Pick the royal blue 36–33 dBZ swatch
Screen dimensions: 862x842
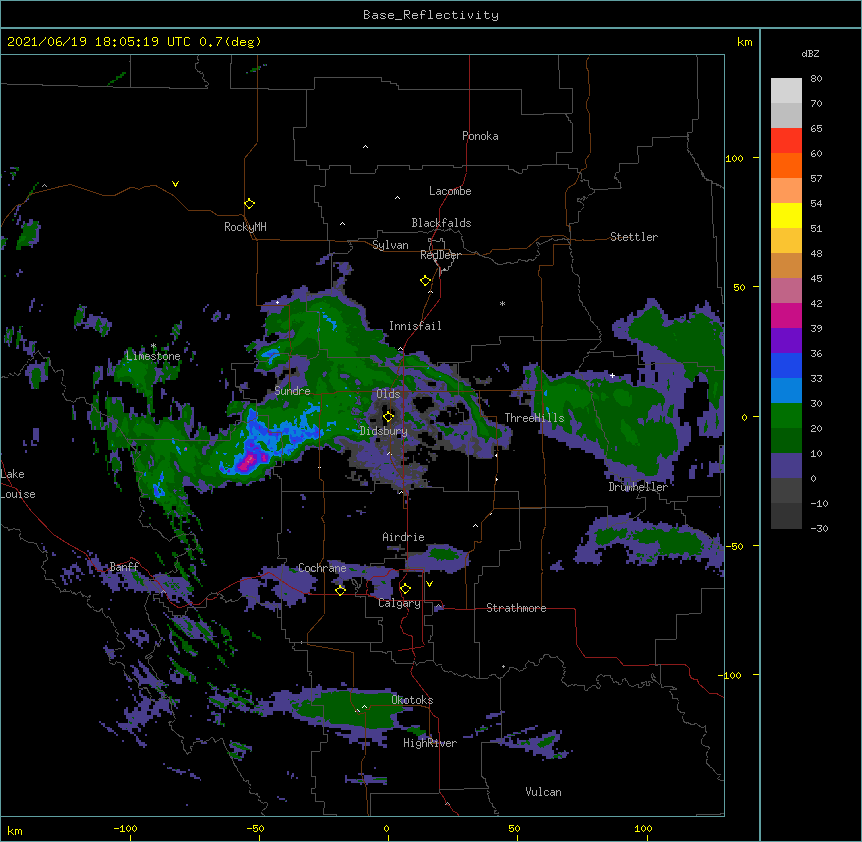pos(786,365)
